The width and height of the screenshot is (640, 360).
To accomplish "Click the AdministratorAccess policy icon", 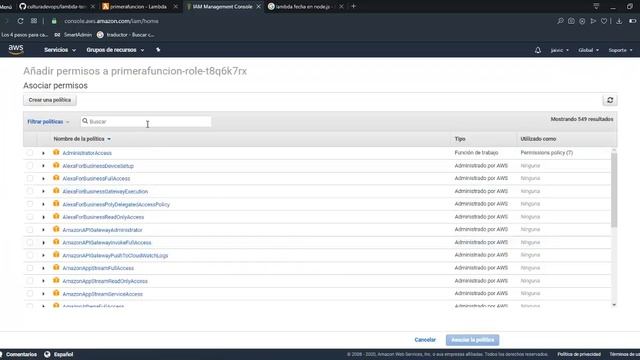I will coord(56,152).
